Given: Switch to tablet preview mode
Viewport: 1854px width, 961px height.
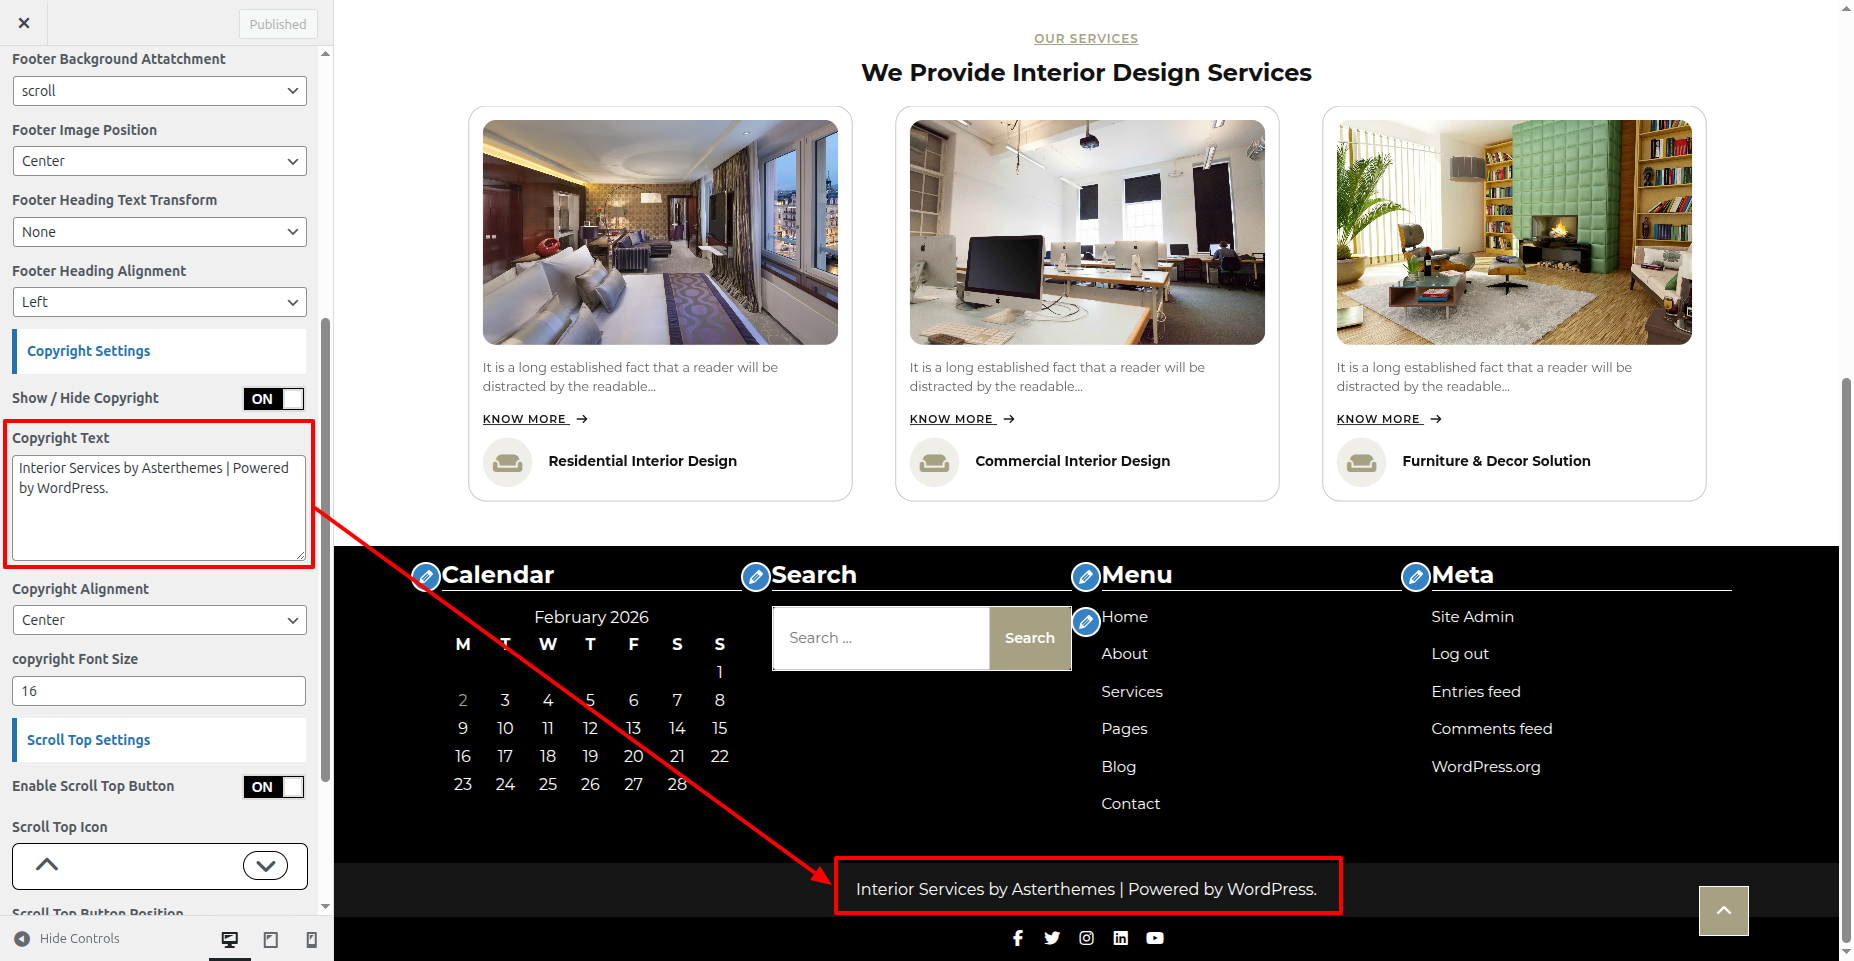Looking at the screenshot, I should pyautogui.click(x=270, y=939).
